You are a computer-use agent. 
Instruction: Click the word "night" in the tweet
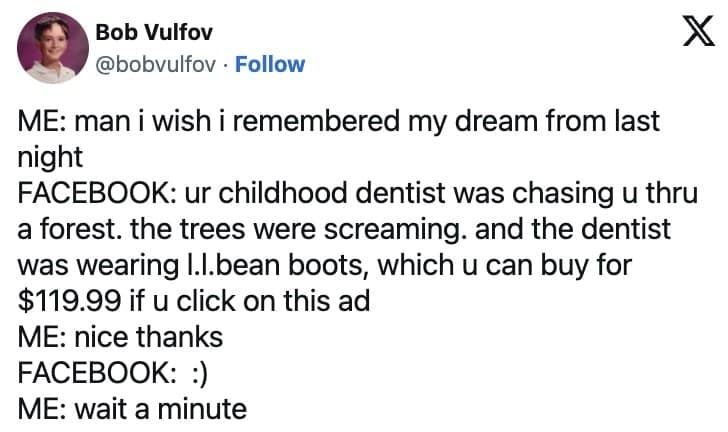click(50, 157)
